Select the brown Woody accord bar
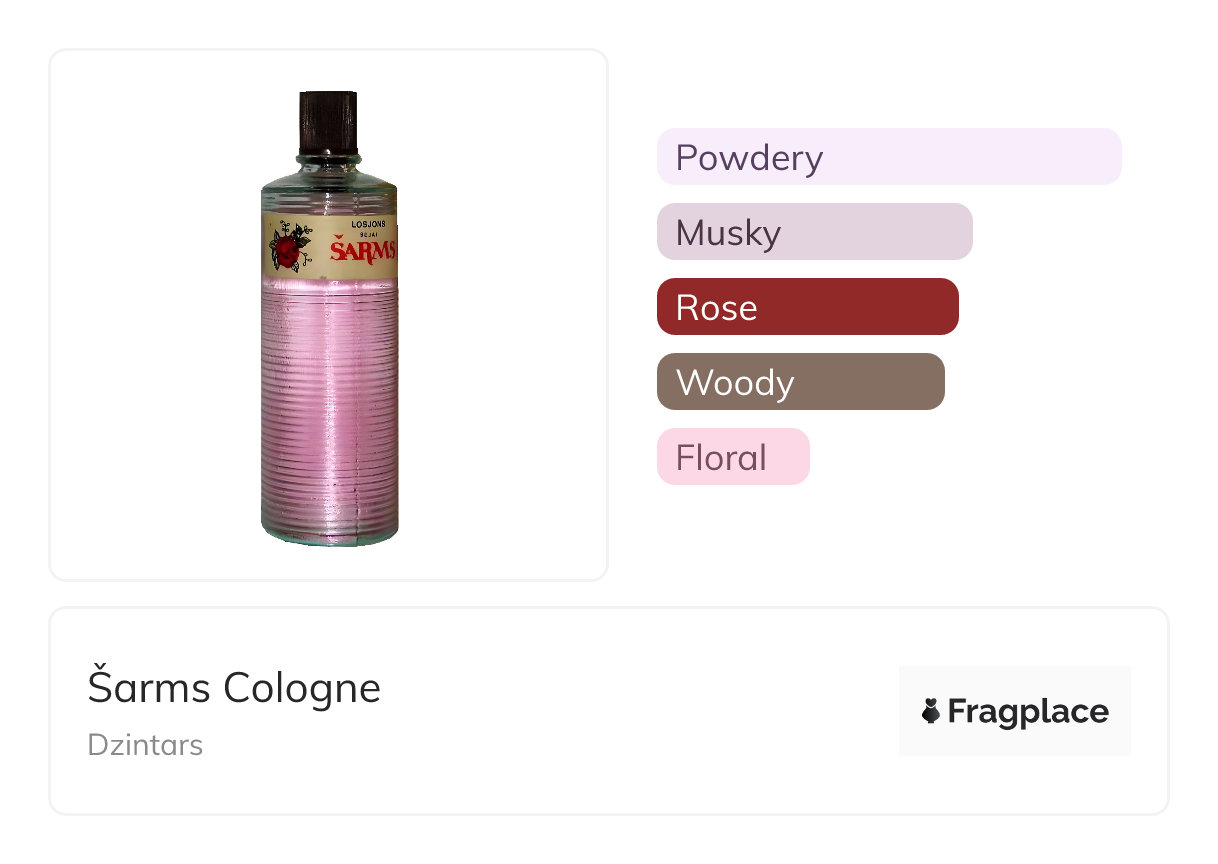This screenshot has width=1218, height=864. pos(800,382)
